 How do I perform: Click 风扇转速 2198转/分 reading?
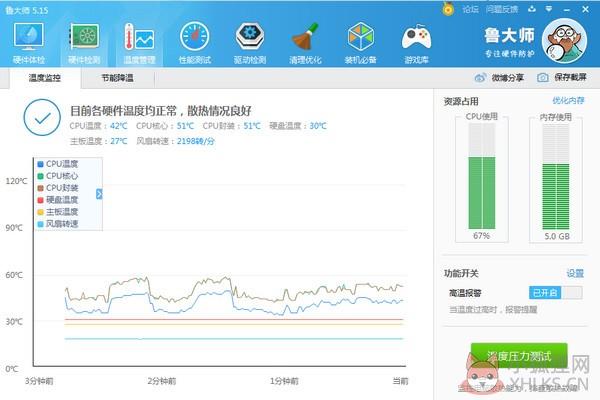175,141
